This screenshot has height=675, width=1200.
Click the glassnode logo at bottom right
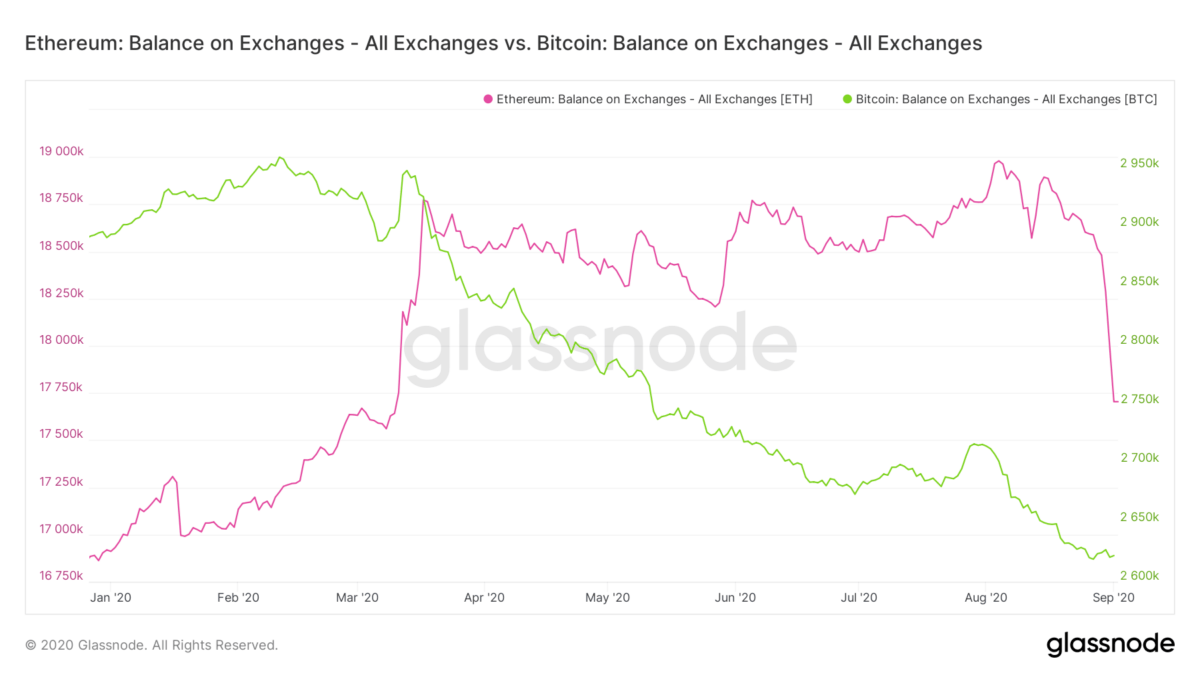click(x=1110, y=645)
